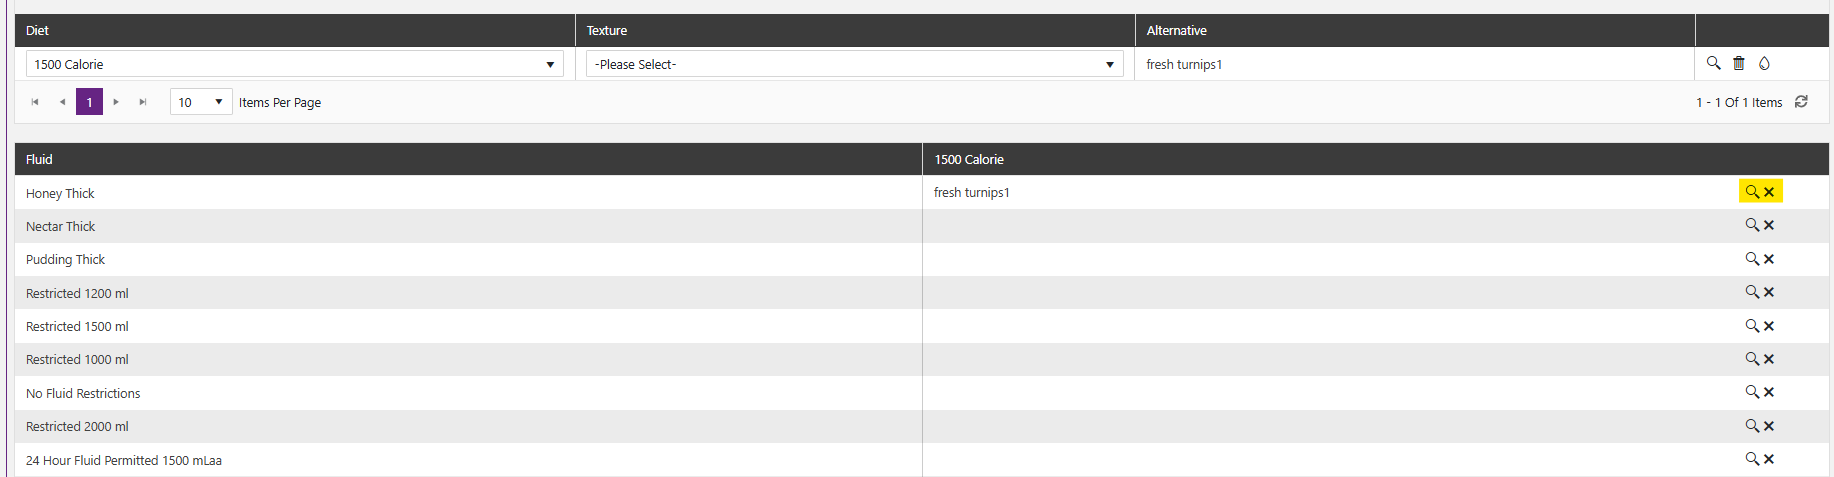Image resolution: width=1834 pixels, height=477 pixels.
Task: Expand the Texture -Please Select- dropdown
Action: (x=854, y=64)
